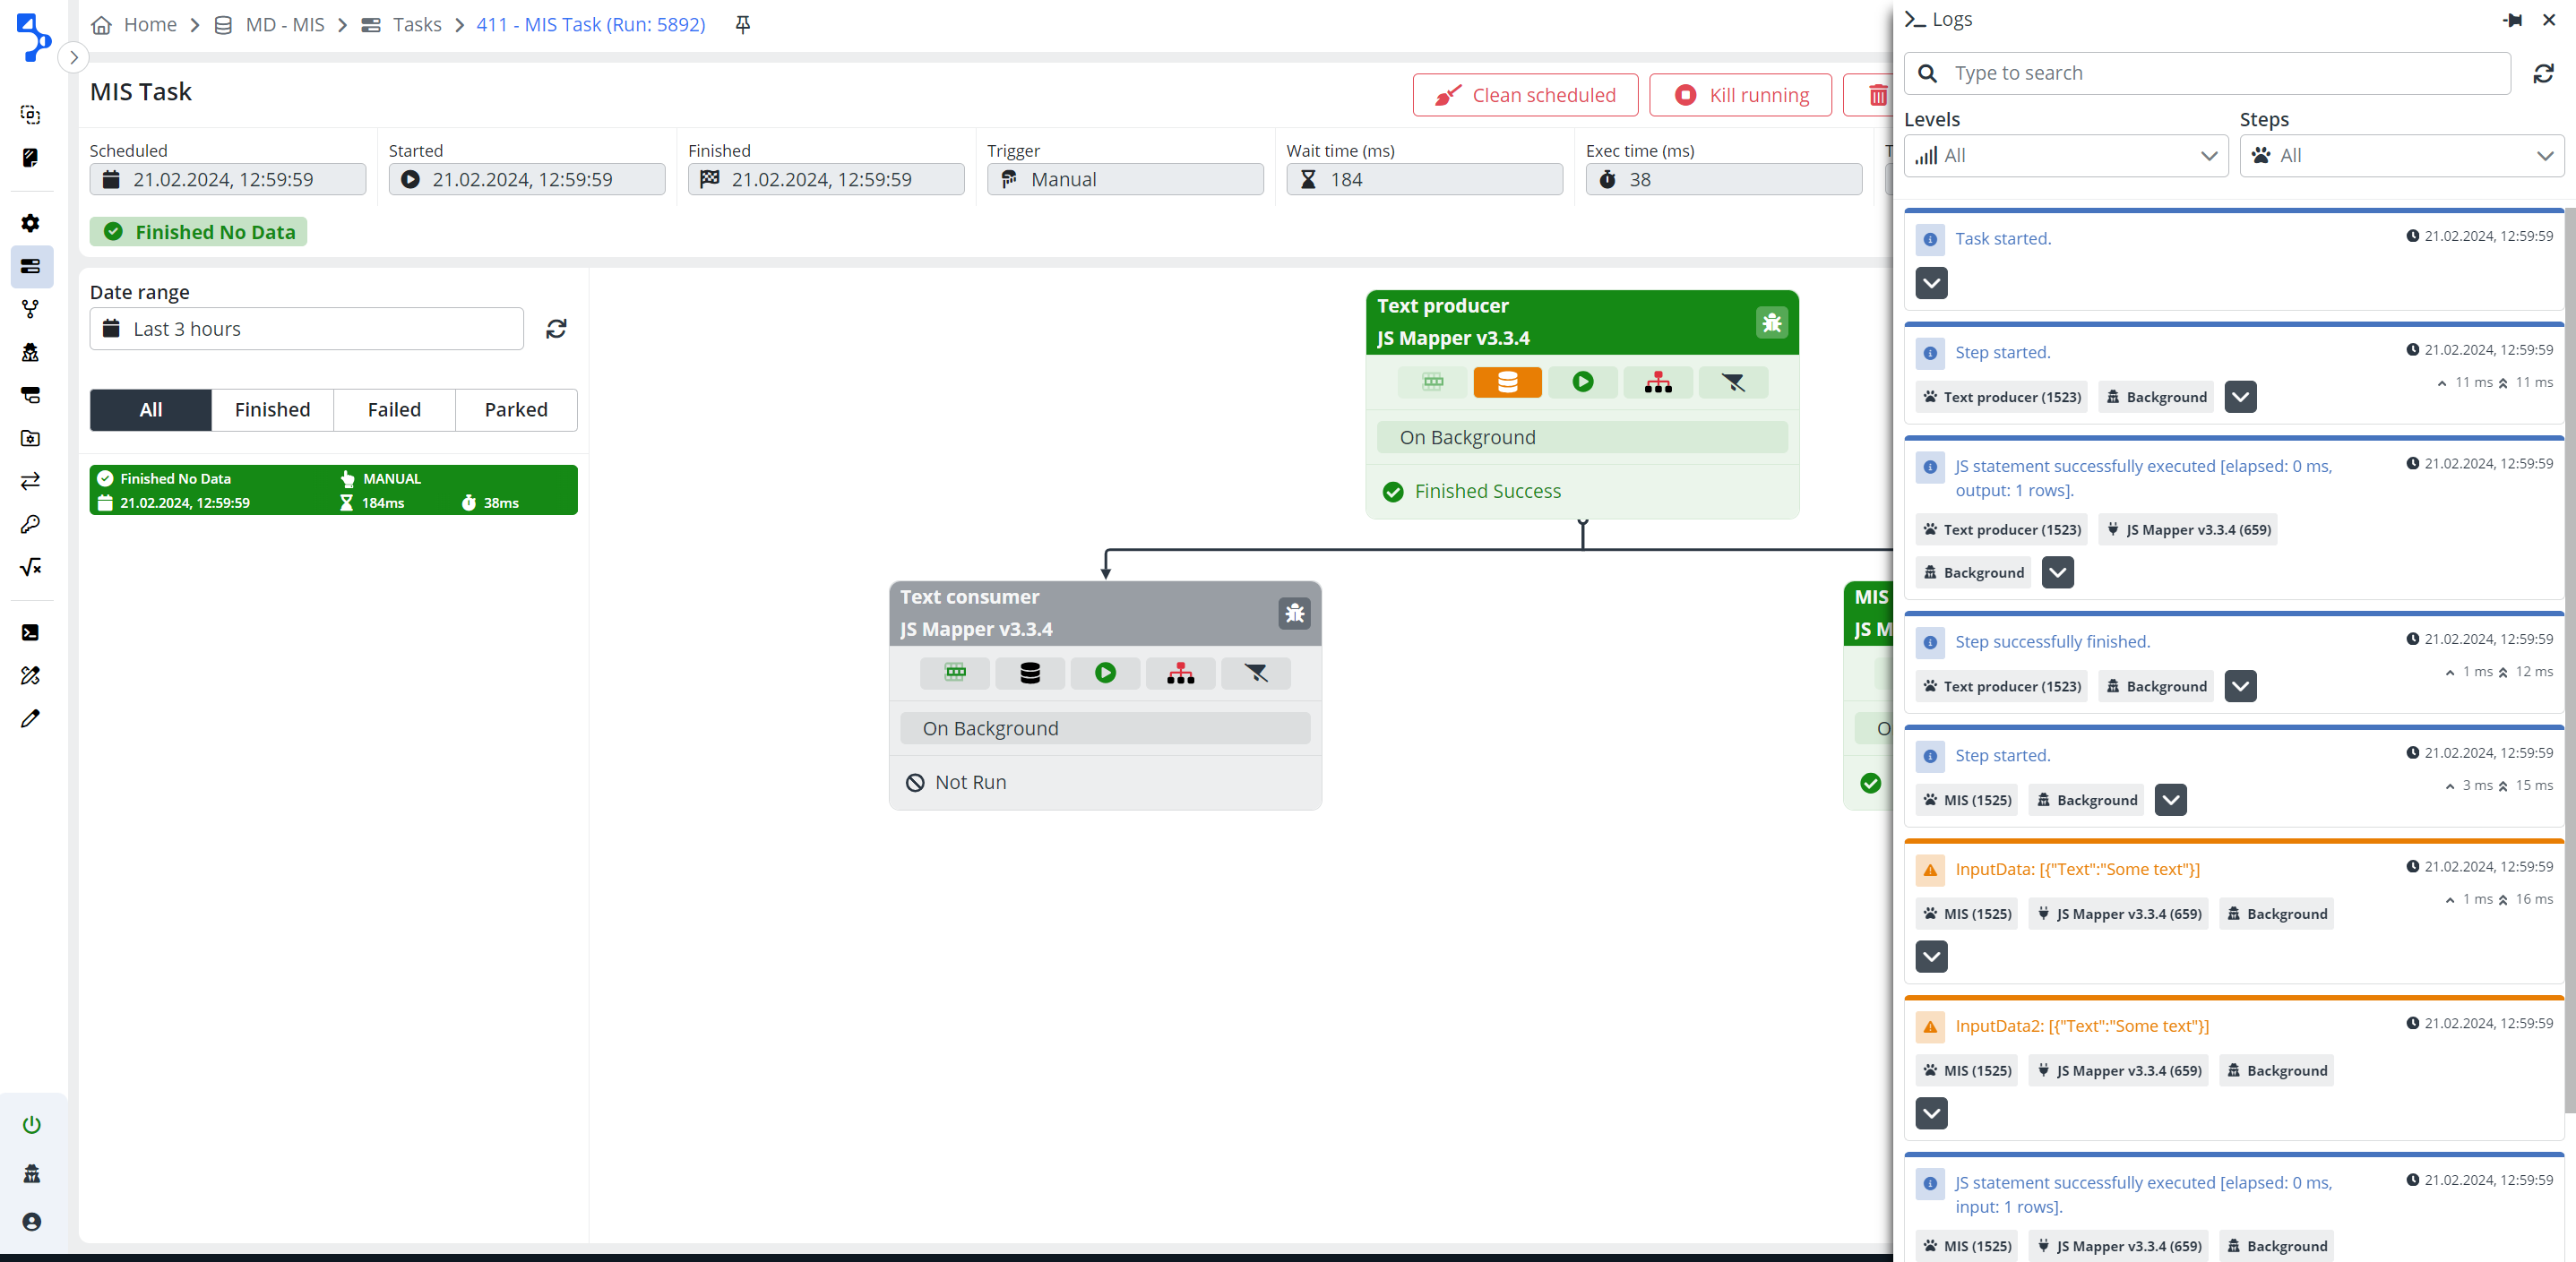The image size is (2576, 1262).
Task: Refresh the logs list with the refresh icon
Action: (x=2543, y=73)
